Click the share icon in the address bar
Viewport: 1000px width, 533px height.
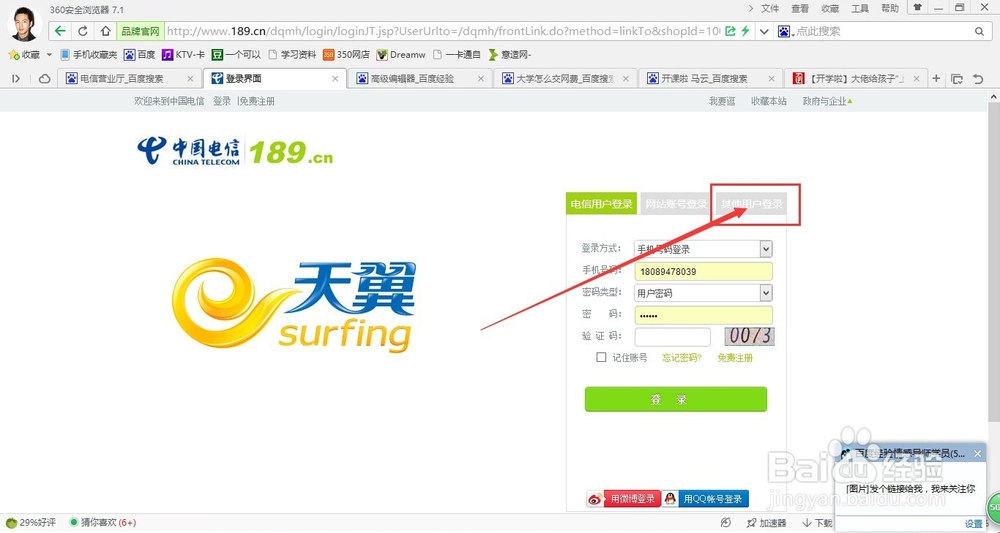tap(730, 31)
